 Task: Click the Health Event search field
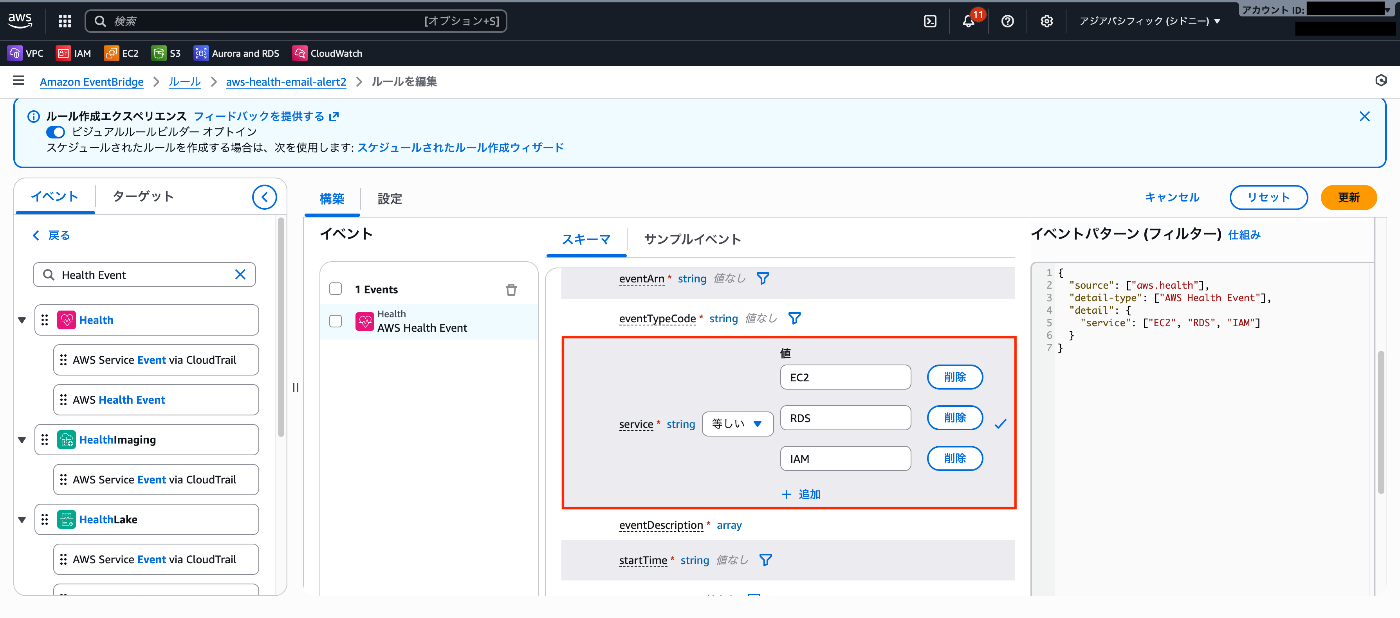coord(145,274)
